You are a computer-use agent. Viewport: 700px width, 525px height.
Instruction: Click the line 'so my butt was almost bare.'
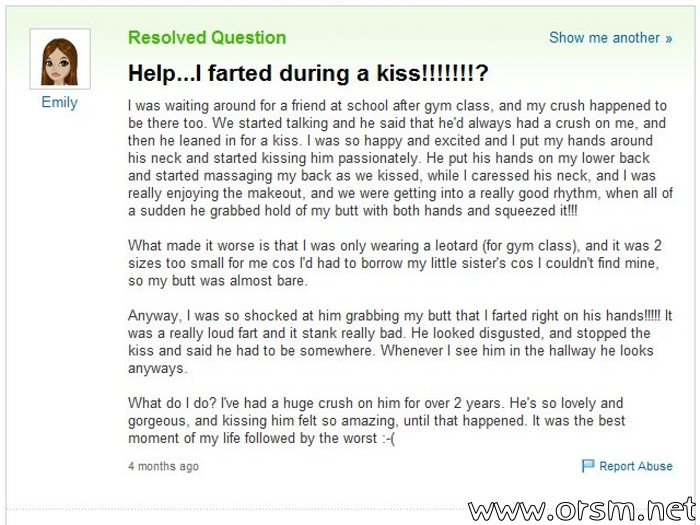(x=218, y=281)
